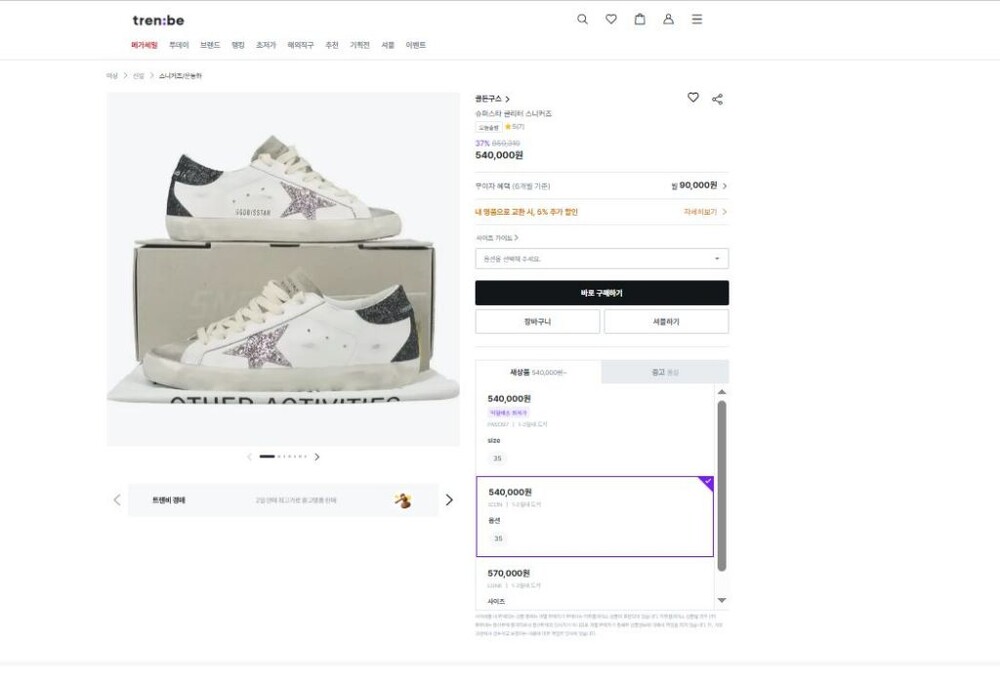Open the hamburger menu icon
The height and width of the screenshot is (683, 1000).
coord(697,19)
